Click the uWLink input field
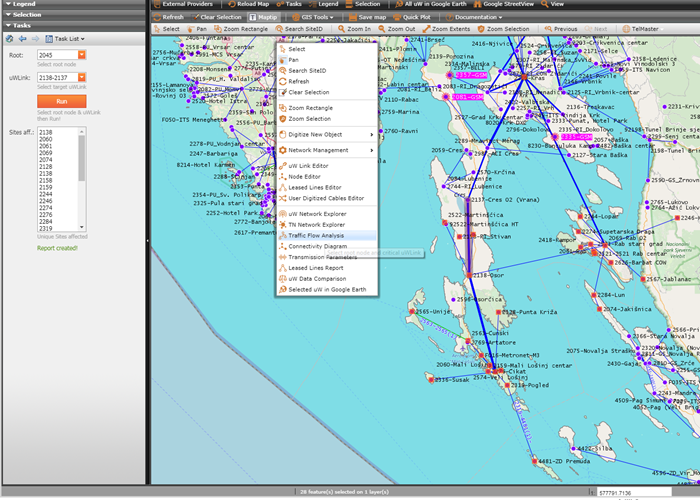The image size is (700, 500). point(58,78)
